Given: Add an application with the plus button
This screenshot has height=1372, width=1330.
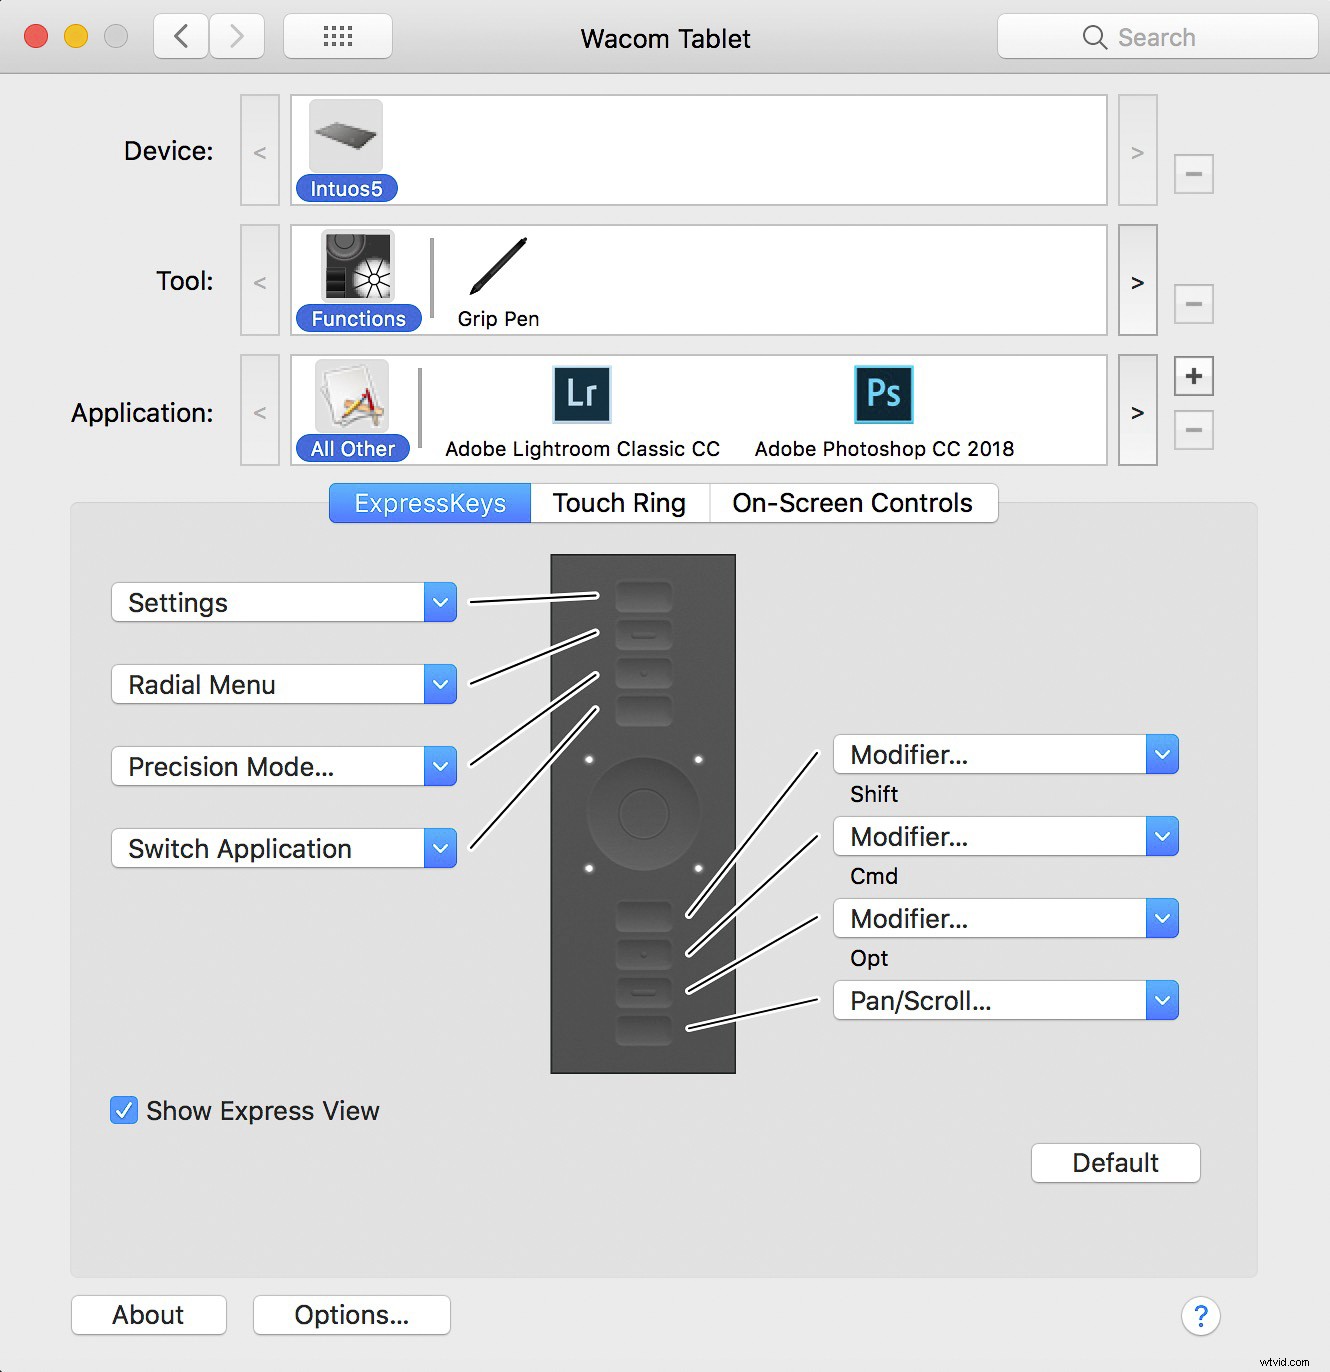Looking at the screenshot, I should [1193, 376].
